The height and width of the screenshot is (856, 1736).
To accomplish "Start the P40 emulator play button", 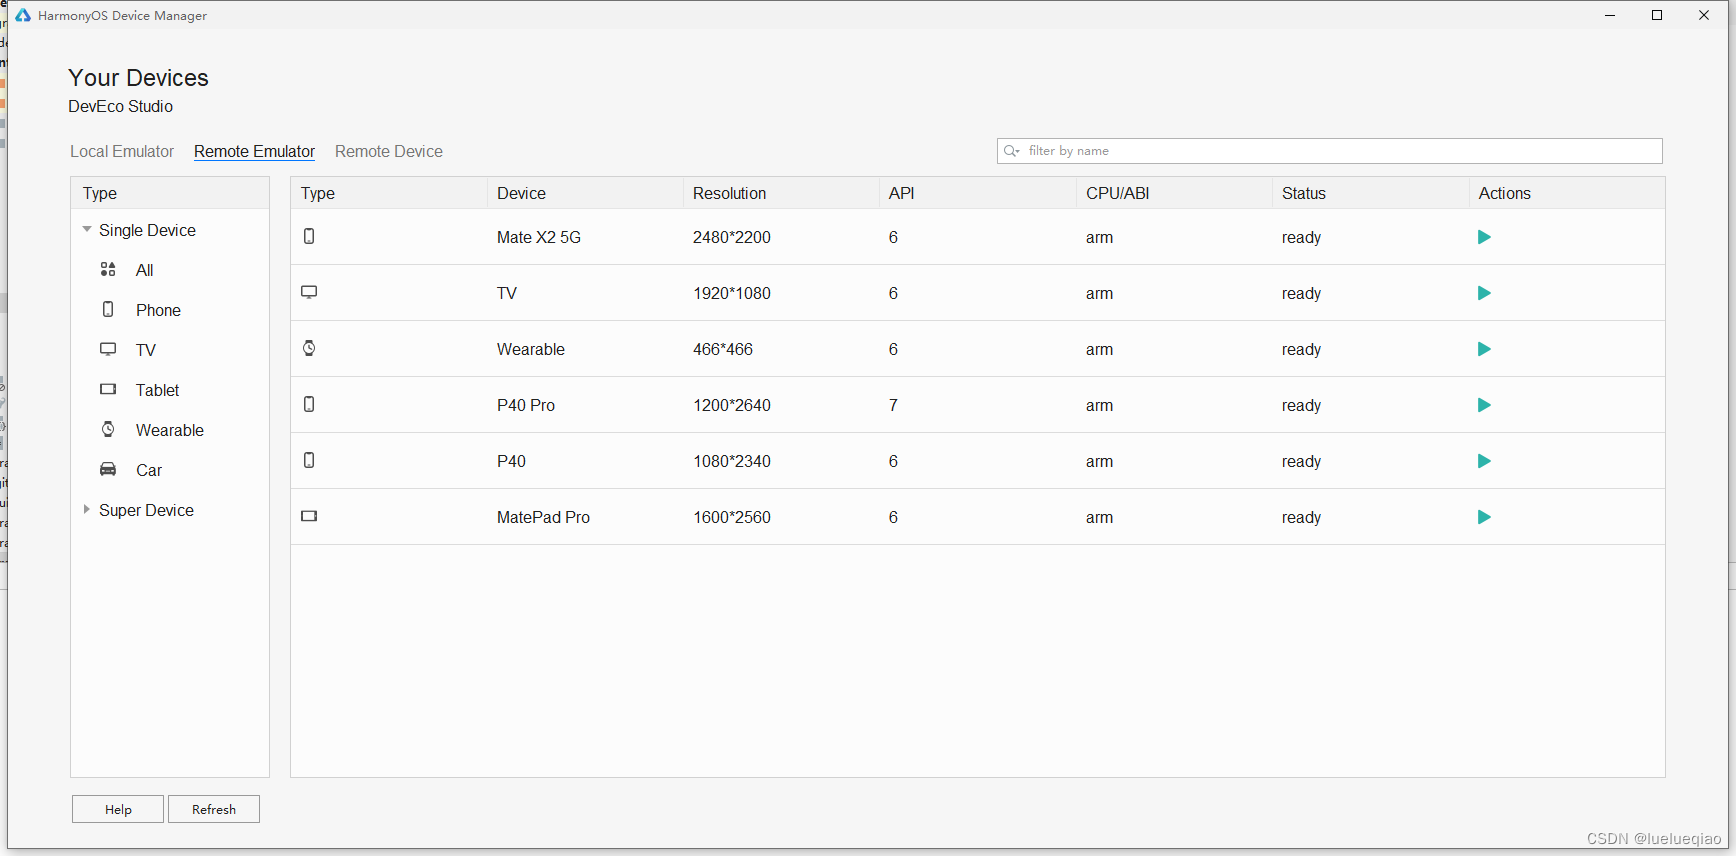I will (1484, 461).
